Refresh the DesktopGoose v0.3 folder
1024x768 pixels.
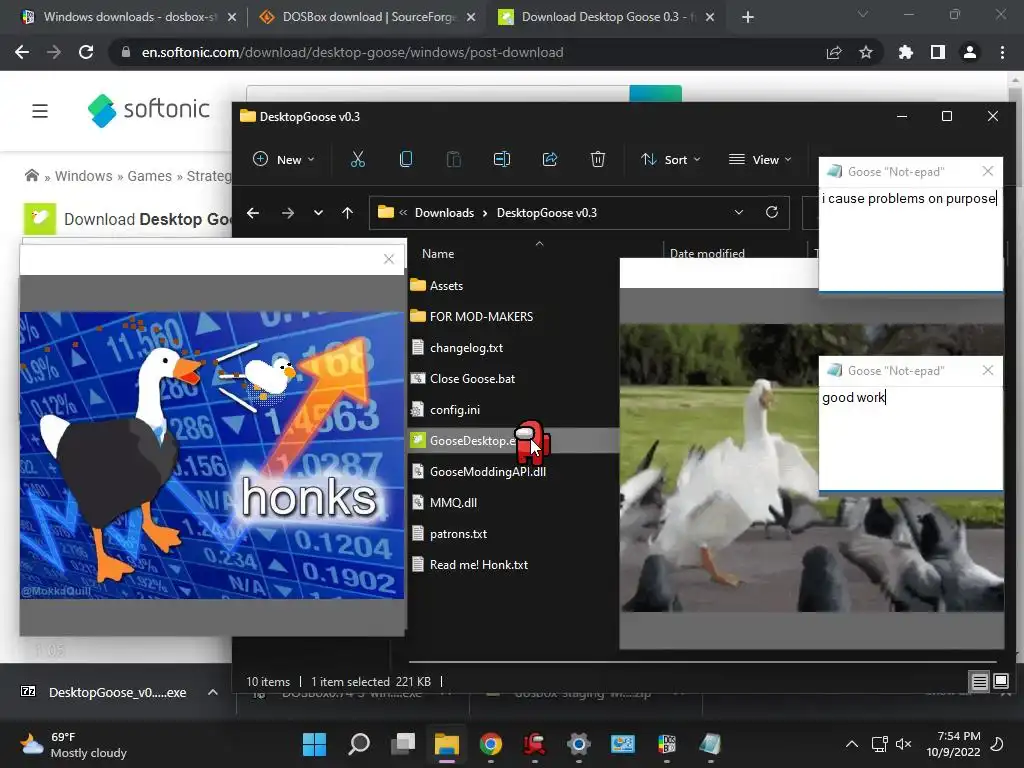(772, 212)
